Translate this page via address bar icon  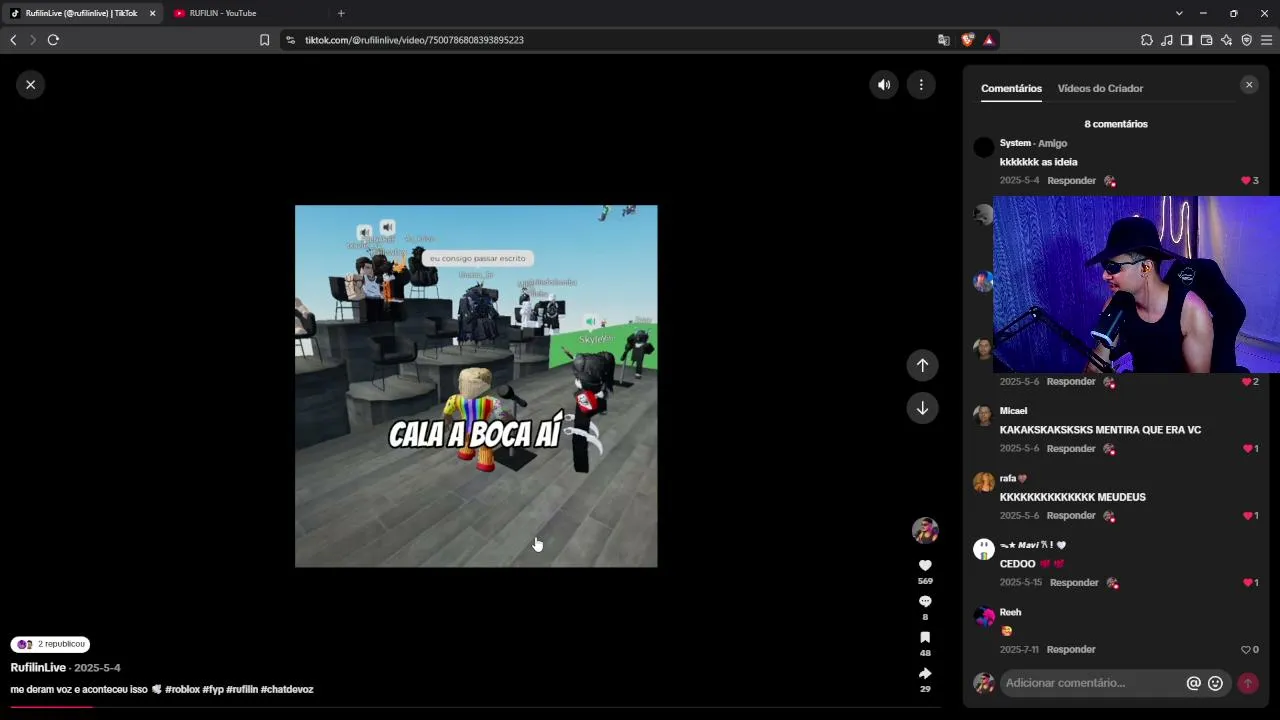click(x=944, y=40)
